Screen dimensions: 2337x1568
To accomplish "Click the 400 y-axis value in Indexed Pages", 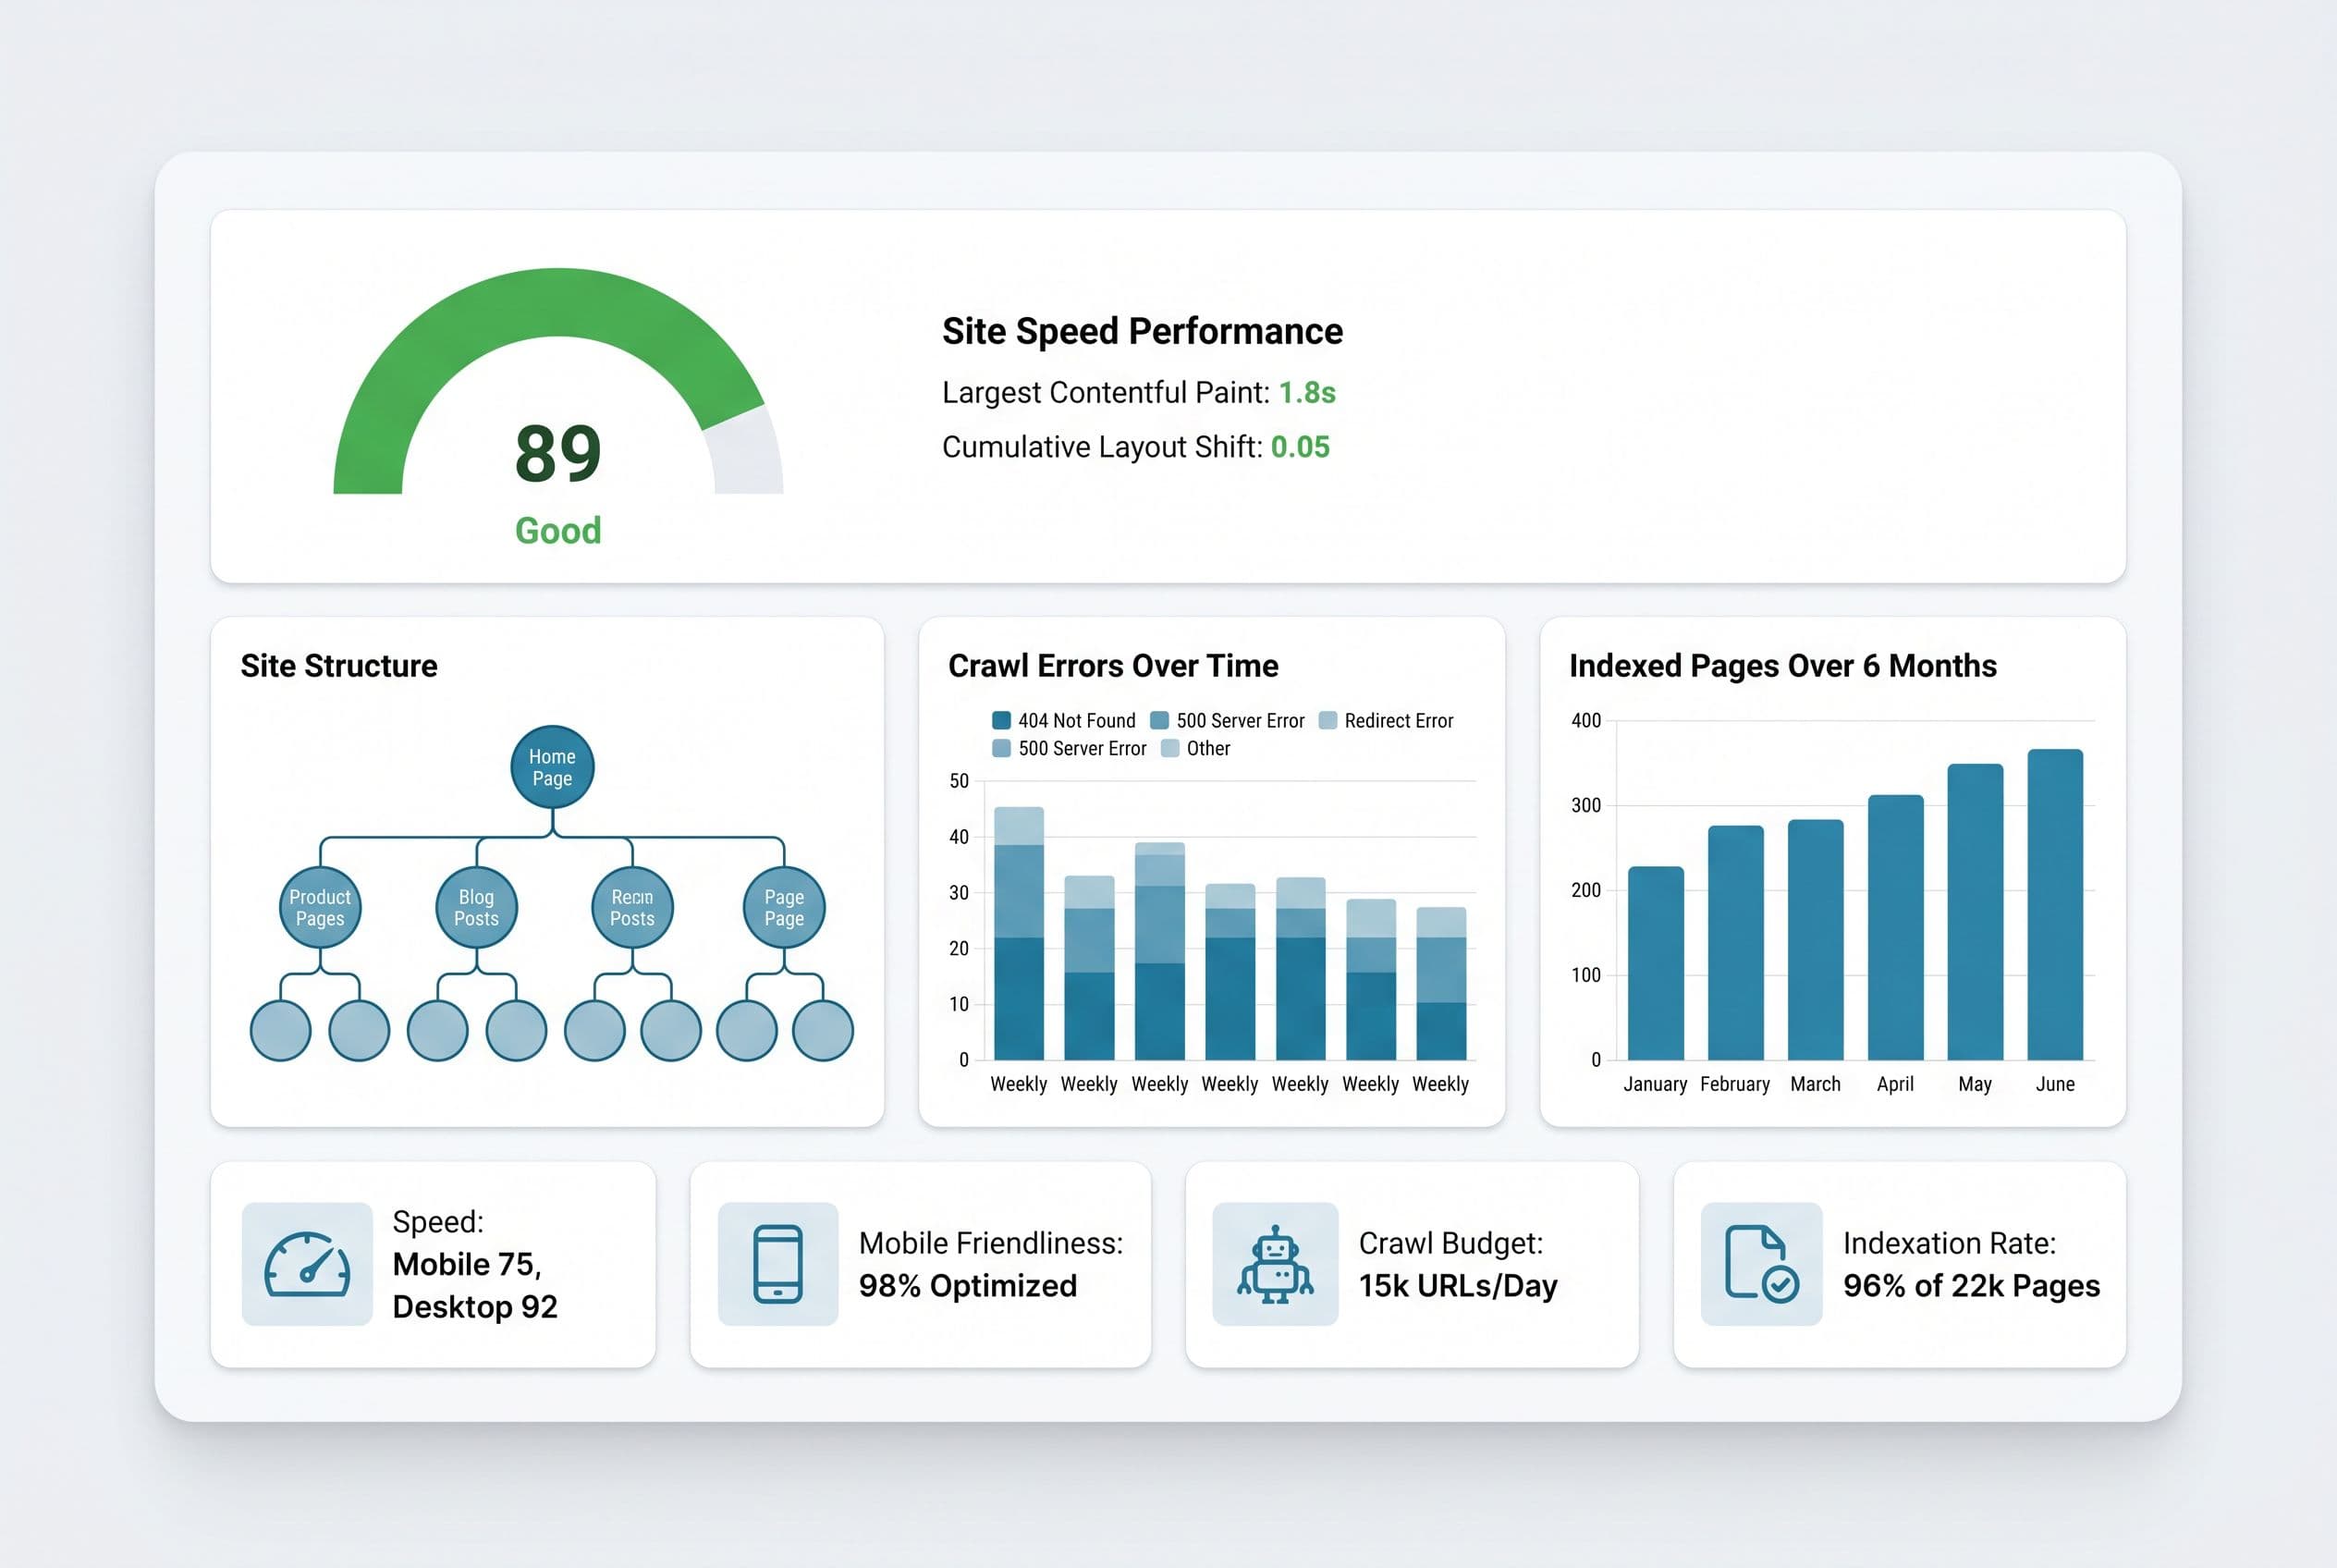I will 1586,720.
